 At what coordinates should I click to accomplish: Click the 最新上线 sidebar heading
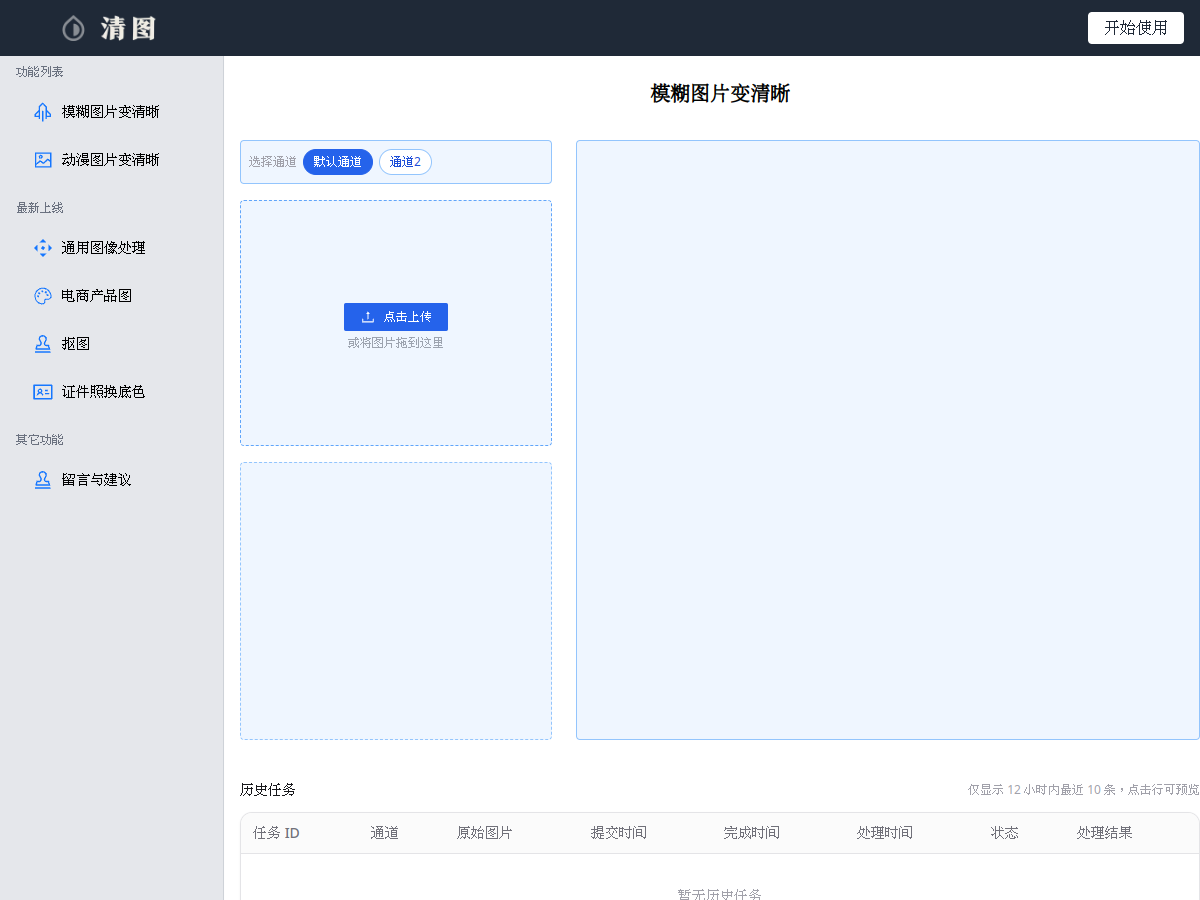[x=40, y=208]
